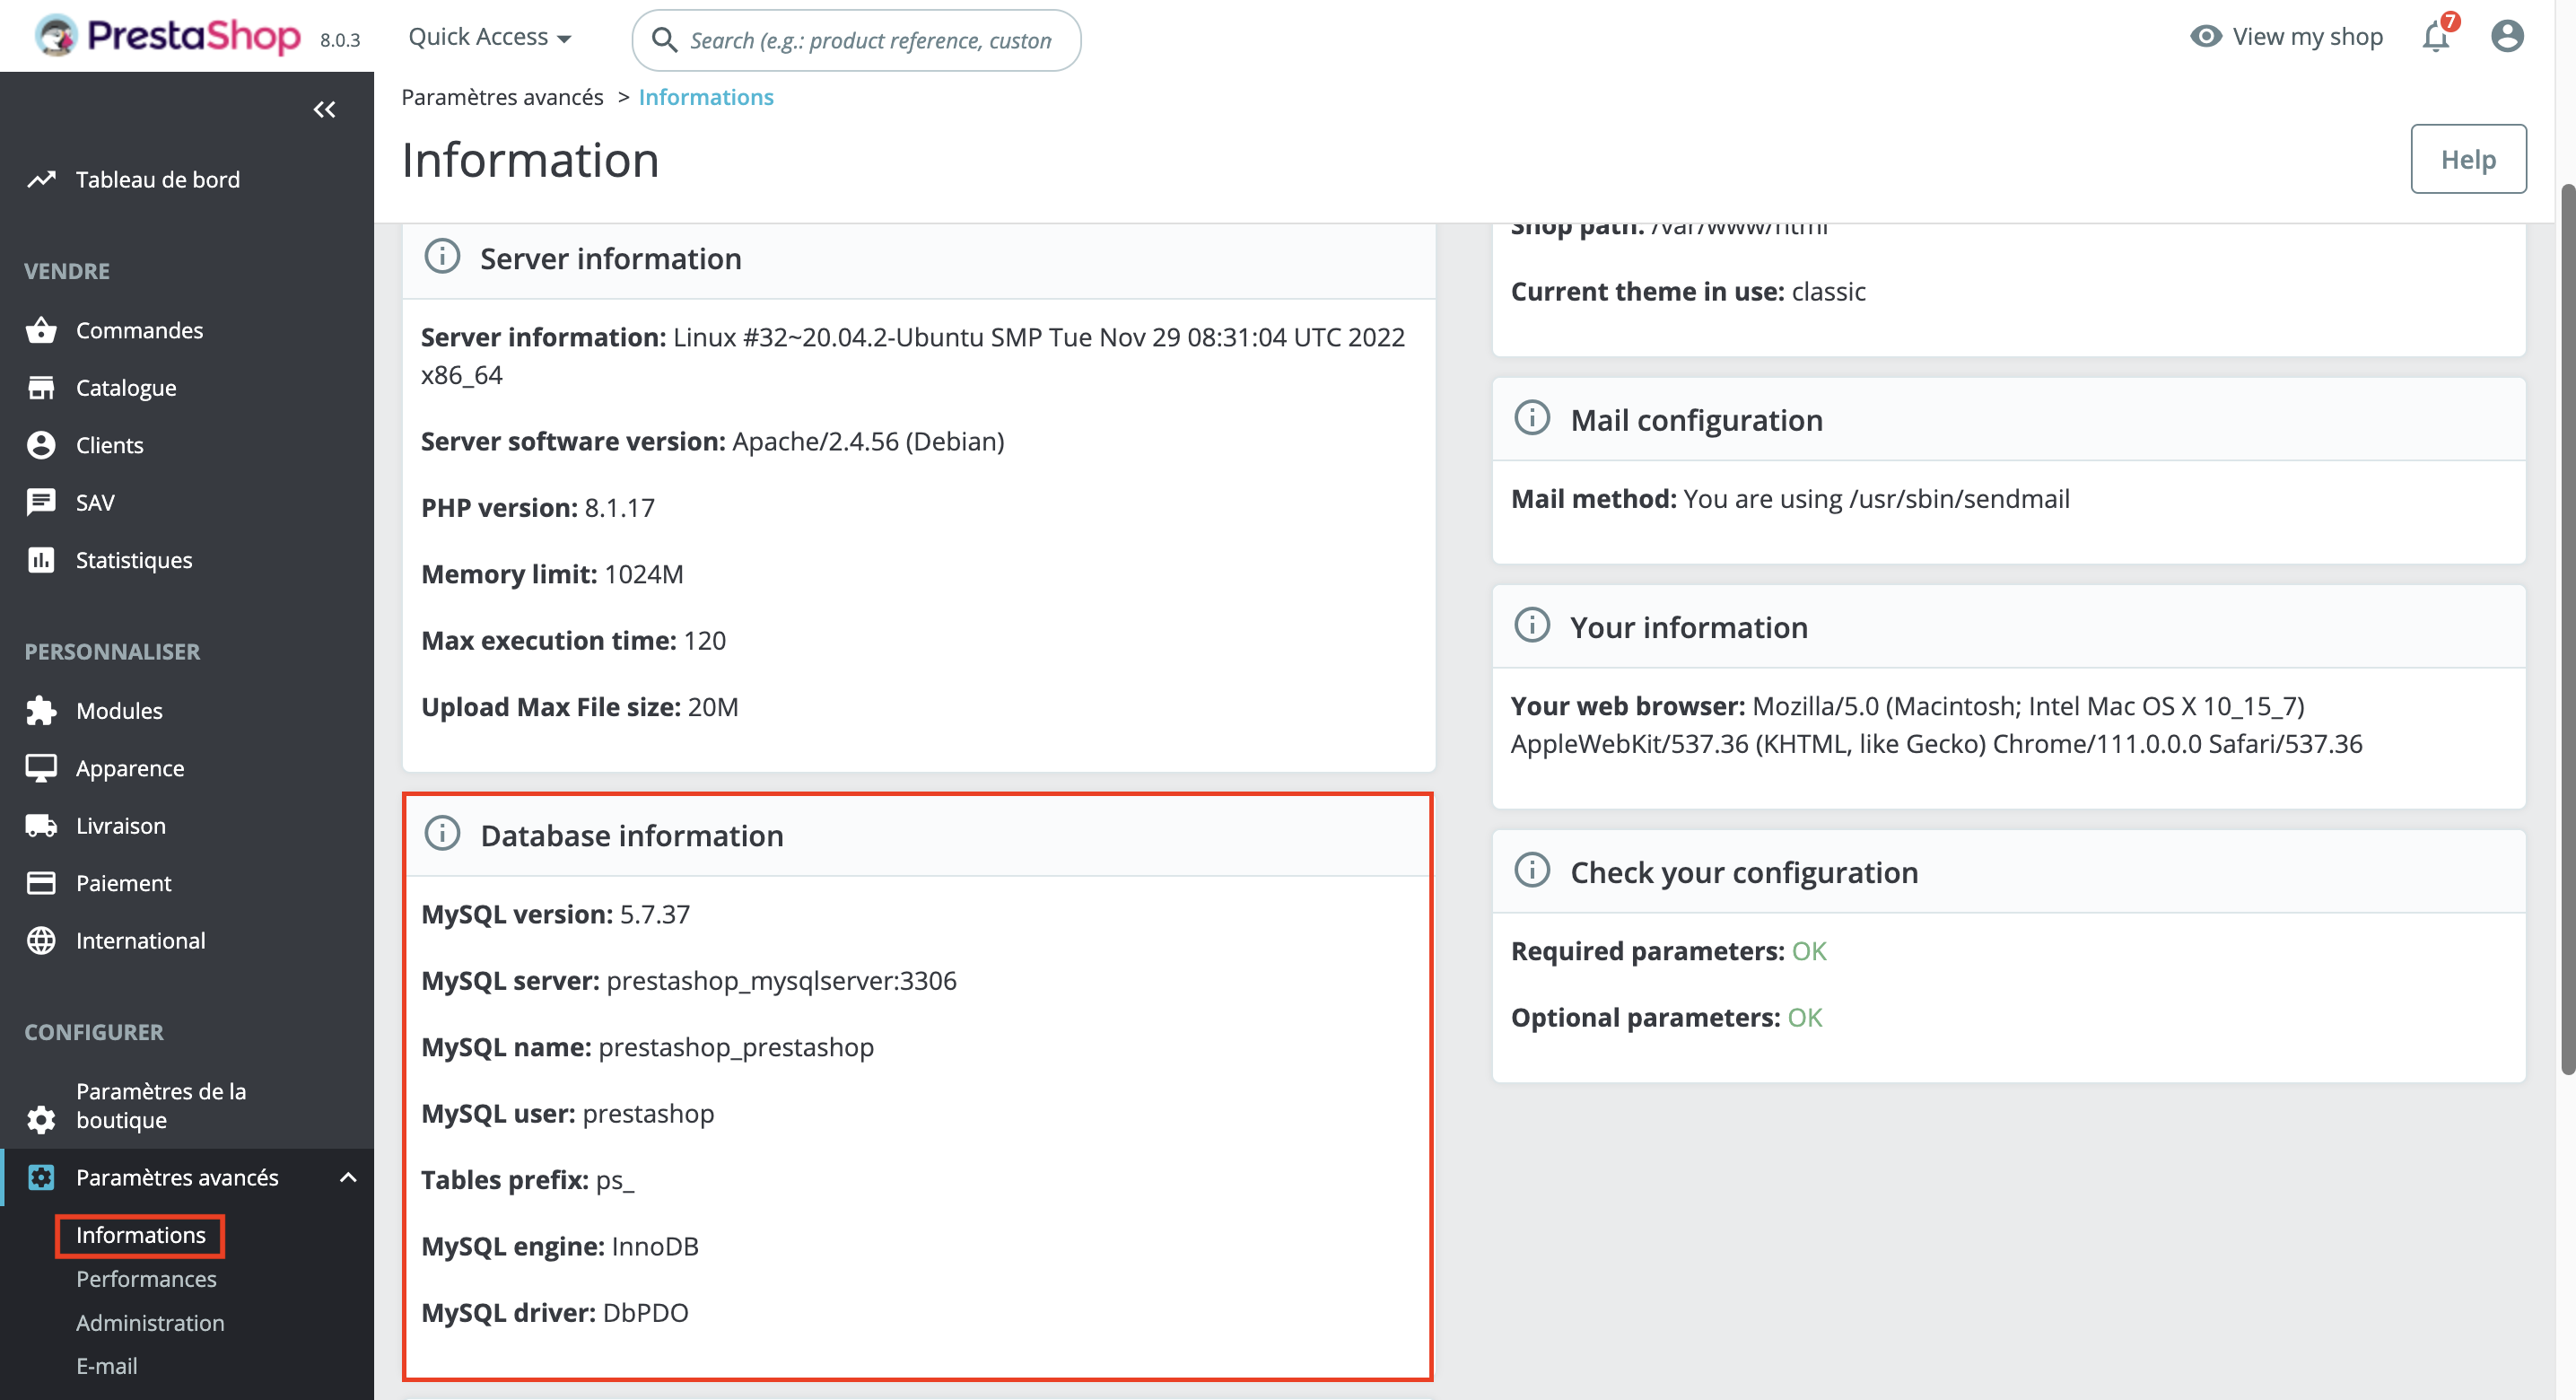Click the search magnifier icon

(x=664, y=40)
